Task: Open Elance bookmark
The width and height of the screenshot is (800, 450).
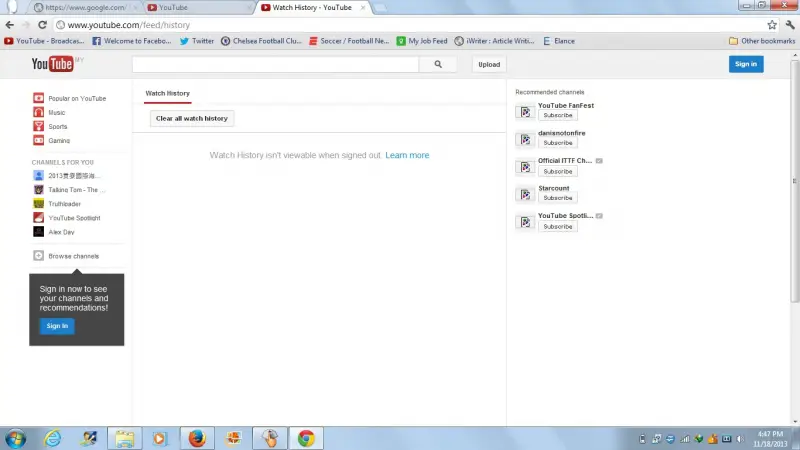Action: pos(559,41)
